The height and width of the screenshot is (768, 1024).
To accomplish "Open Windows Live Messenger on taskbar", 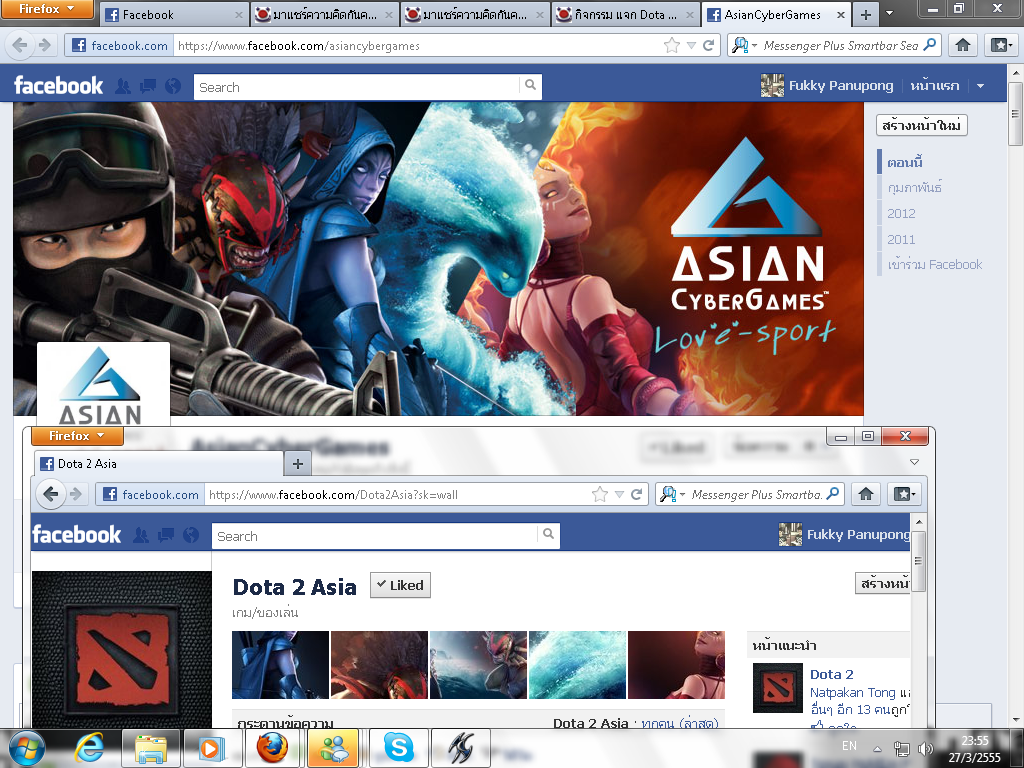I will coord(333,748).
